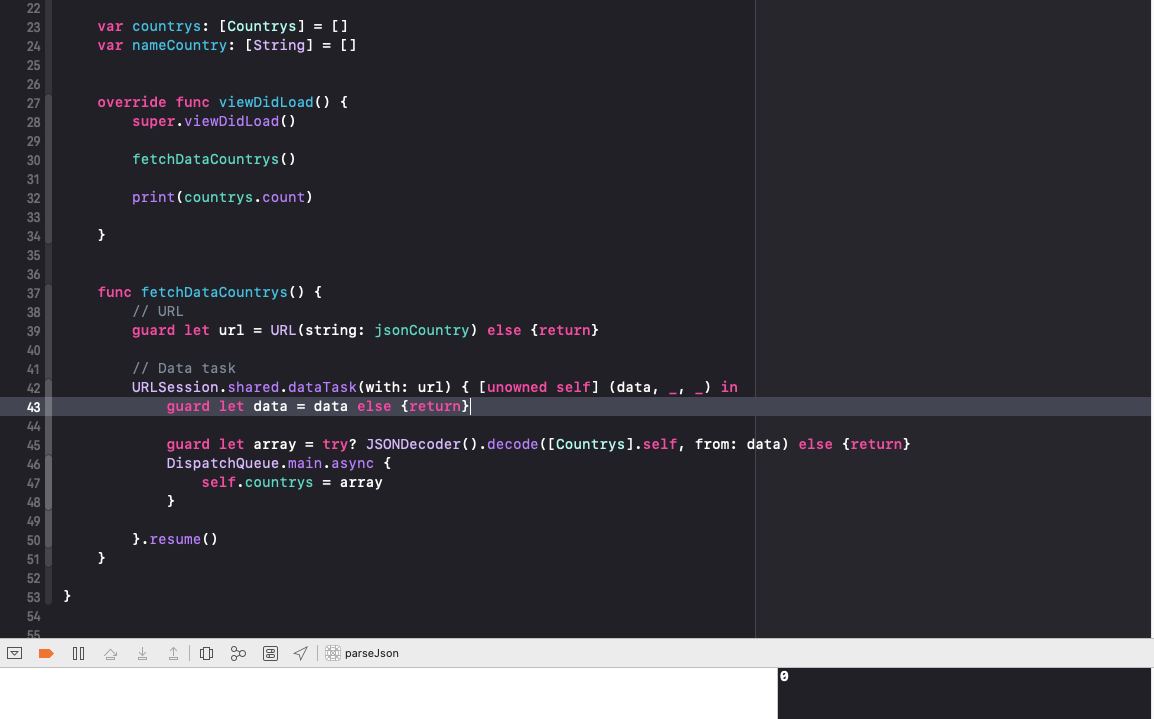Click line number 43 in gutter
Screen dimensions: 1154x719
coord(33,407)
